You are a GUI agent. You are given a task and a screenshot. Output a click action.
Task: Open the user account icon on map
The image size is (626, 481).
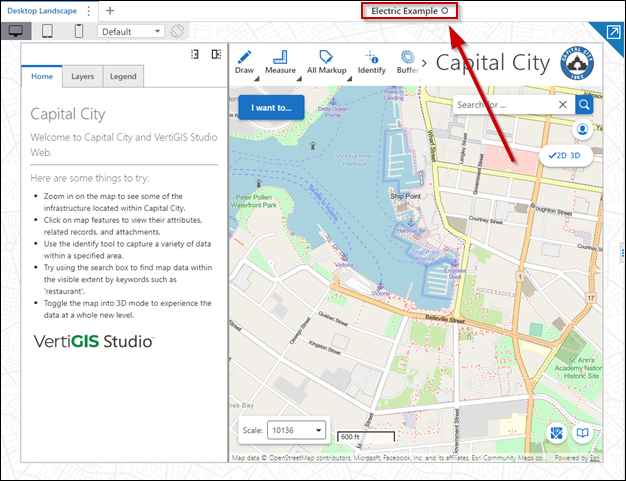(581, 130)
